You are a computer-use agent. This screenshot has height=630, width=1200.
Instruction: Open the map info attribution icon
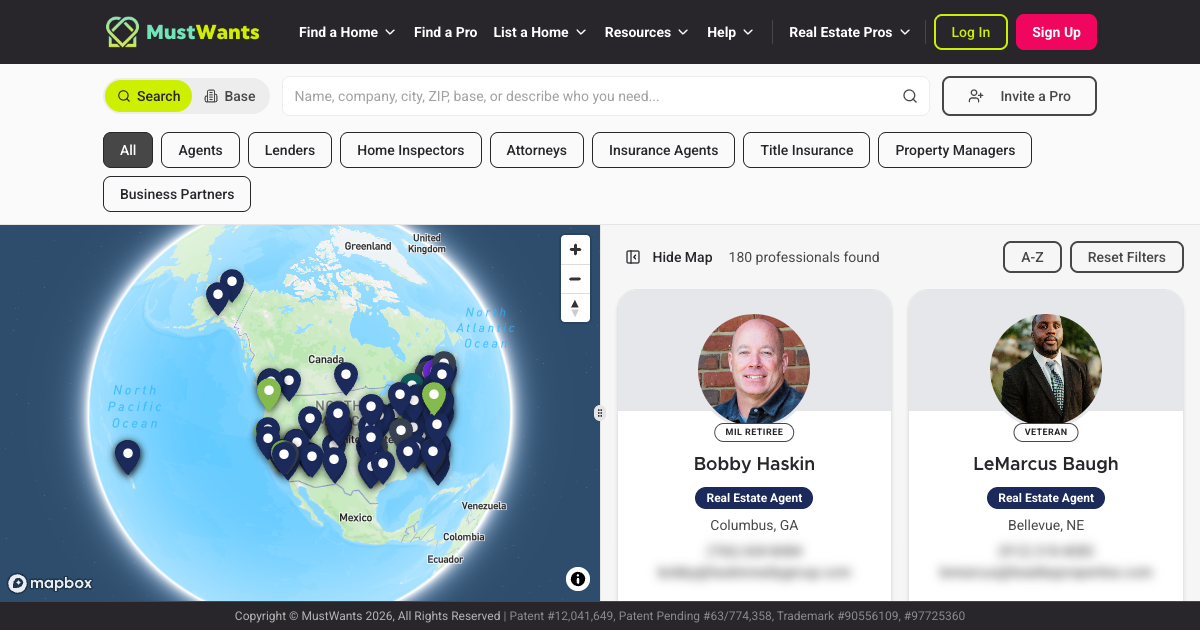click(x=578, y=579)
